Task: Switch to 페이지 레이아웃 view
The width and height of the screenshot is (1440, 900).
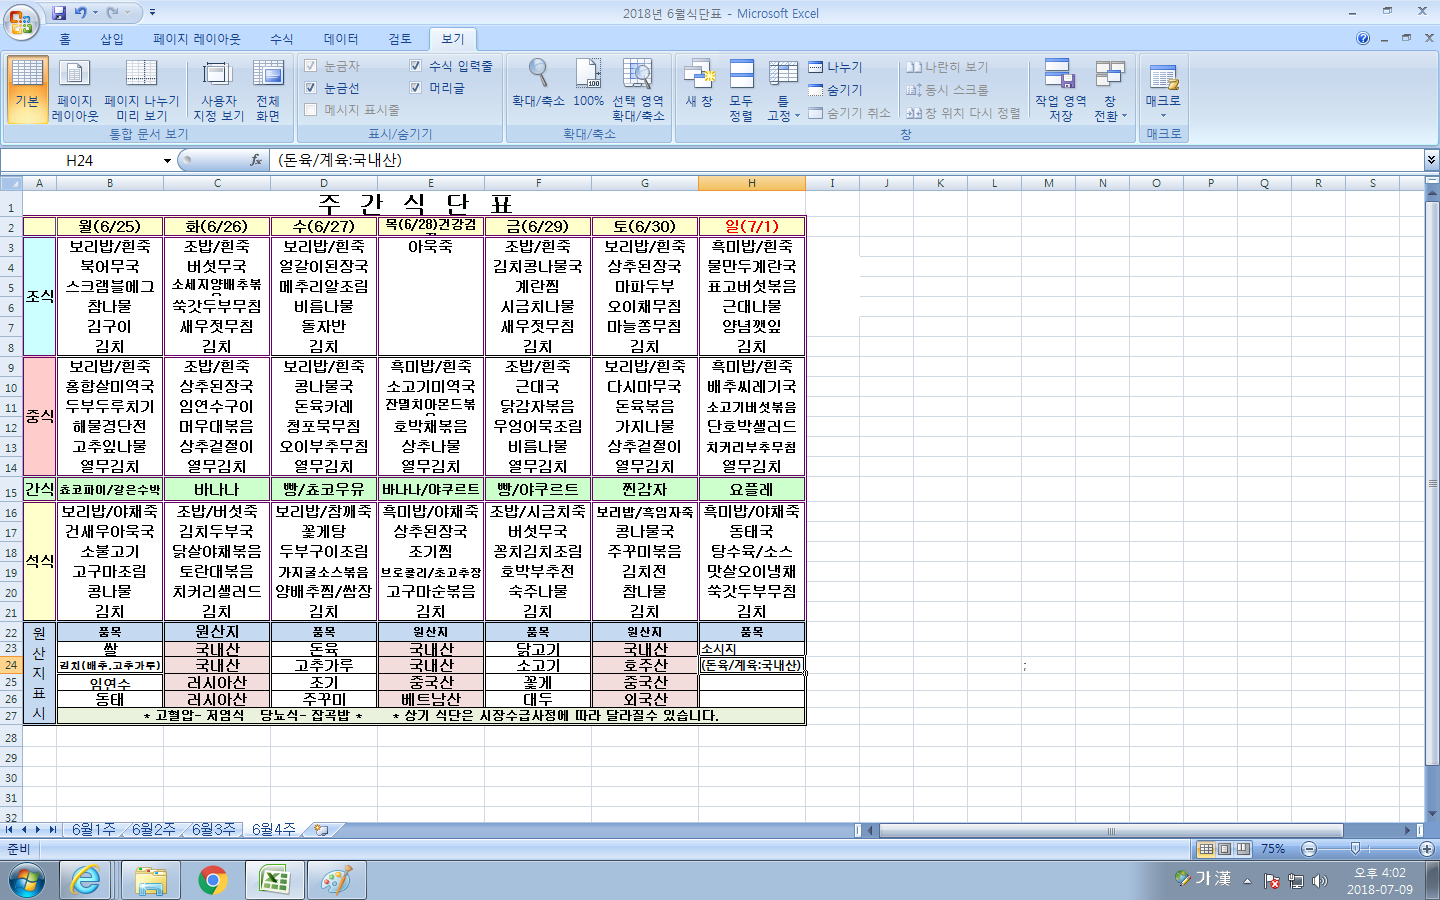Action: click(x=75, y=90)
